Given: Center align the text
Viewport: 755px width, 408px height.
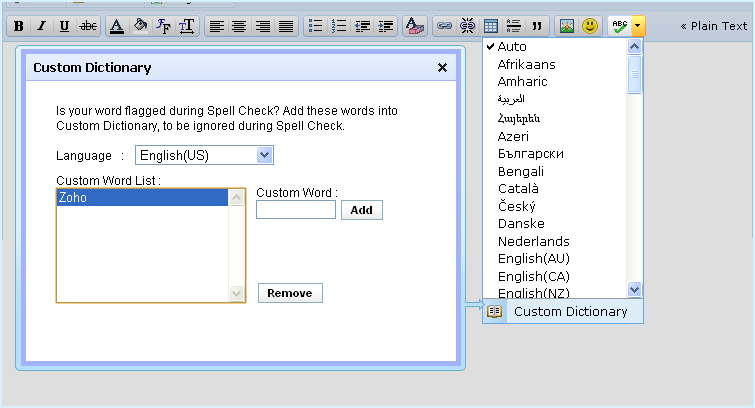Looking at the screenshot, I should [240, 27].
